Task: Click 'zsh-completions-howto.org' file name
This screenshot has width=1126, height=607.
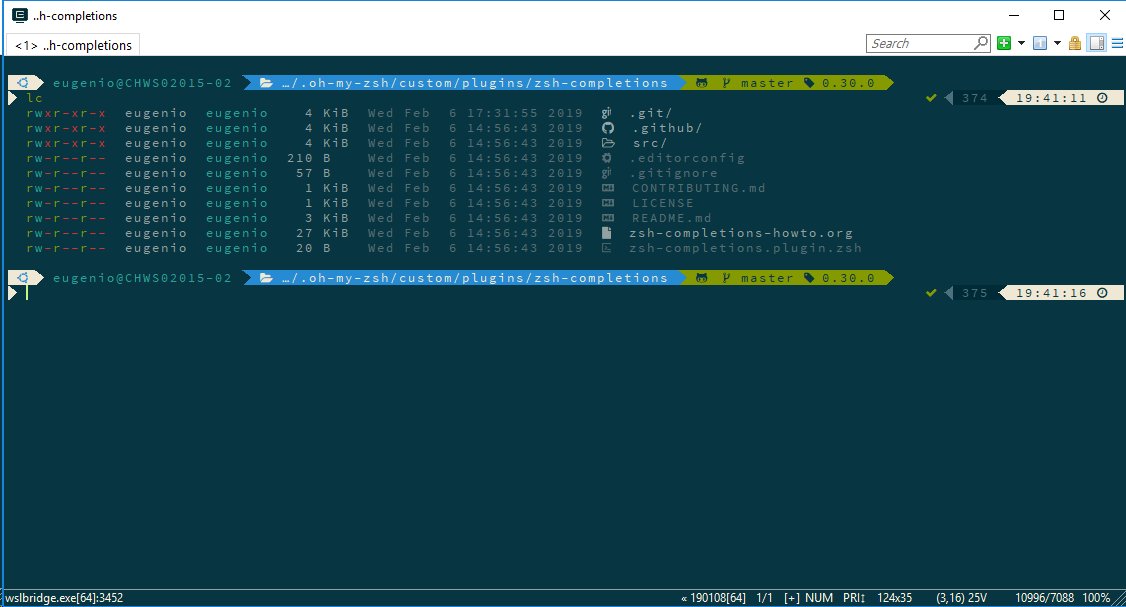Action: click(x=741, y=233)
